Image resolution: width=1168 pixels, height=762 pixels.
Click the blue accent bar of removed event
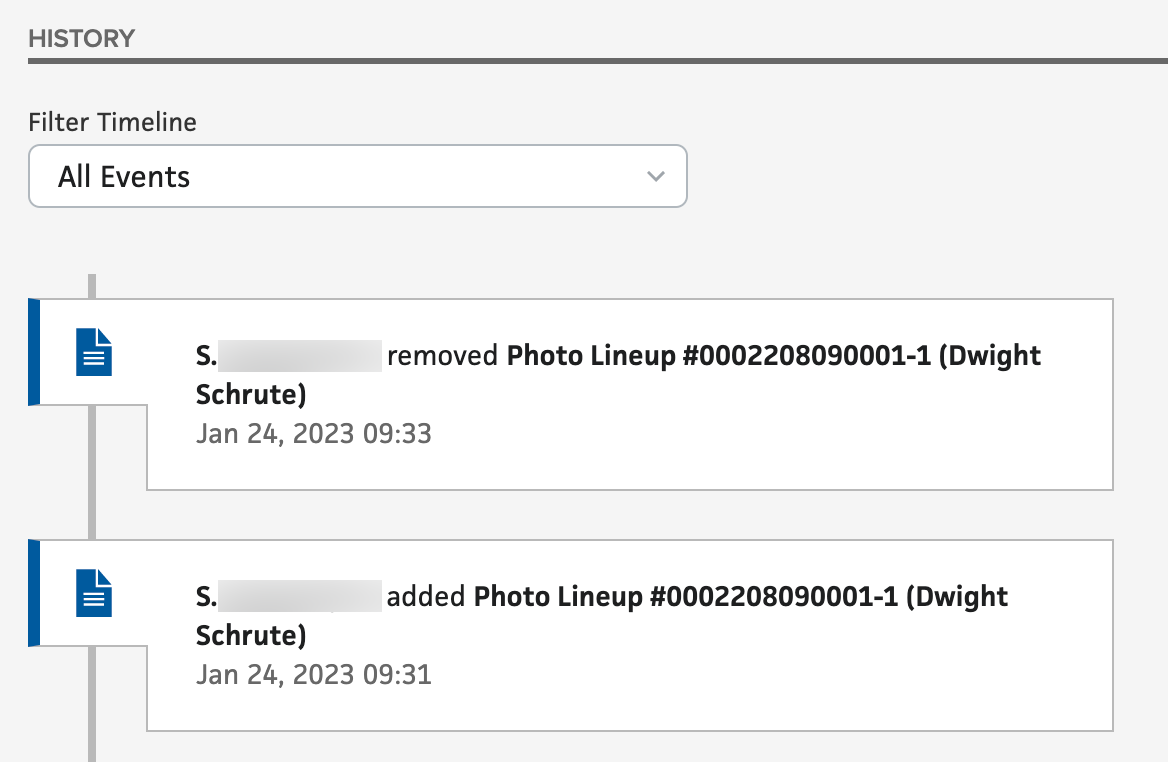click(33, 352)
